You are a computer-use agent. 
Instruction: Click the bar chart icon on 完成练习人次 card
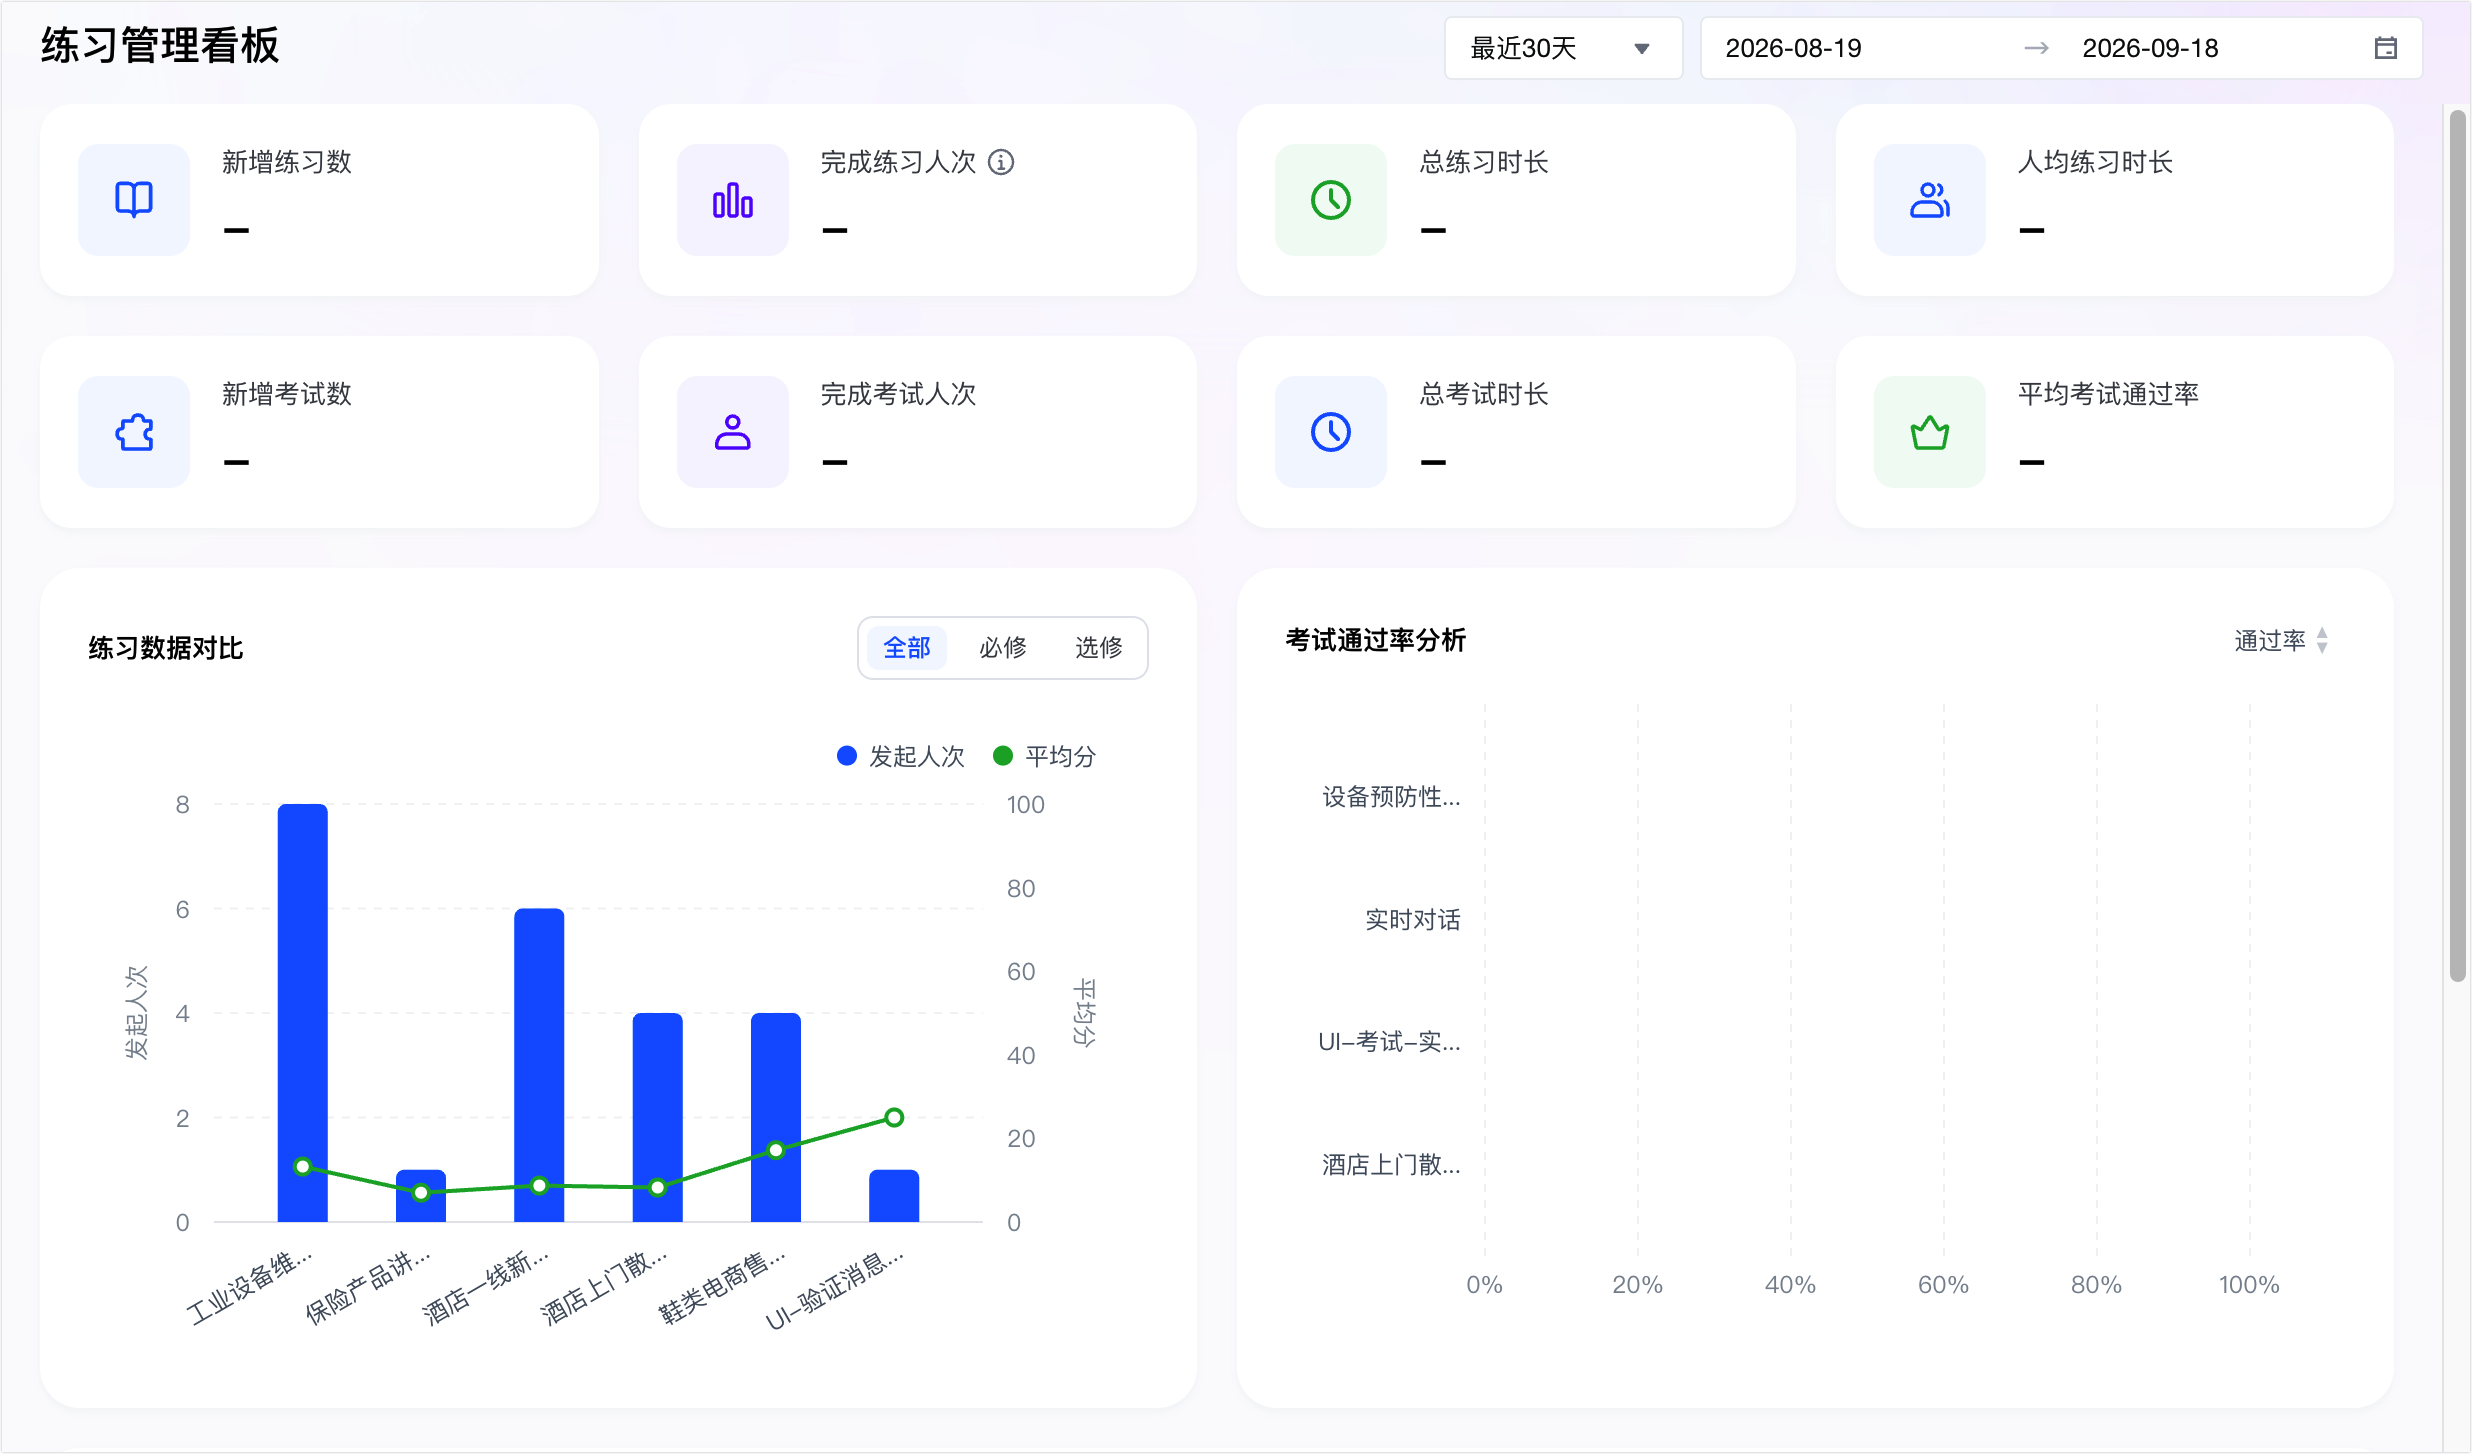[733, 200]
